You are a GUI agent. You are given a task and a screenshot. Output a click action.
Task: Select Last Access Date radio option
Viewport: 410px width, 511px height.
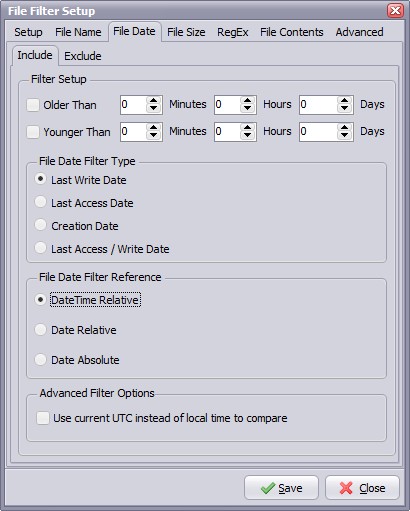41,202
